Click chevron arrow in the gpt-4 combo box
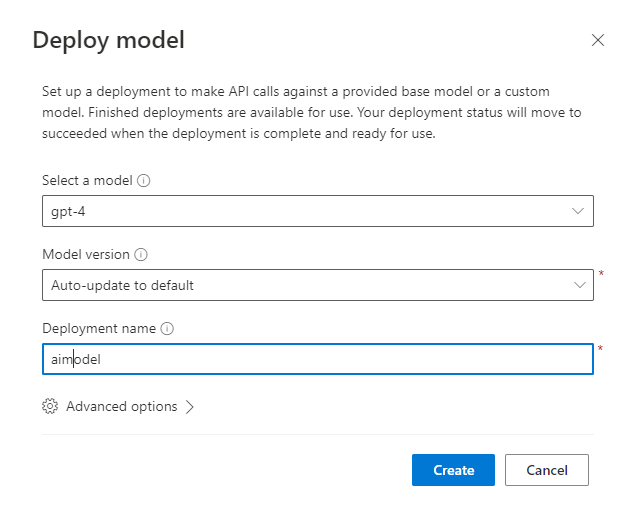 coord(578,211)
